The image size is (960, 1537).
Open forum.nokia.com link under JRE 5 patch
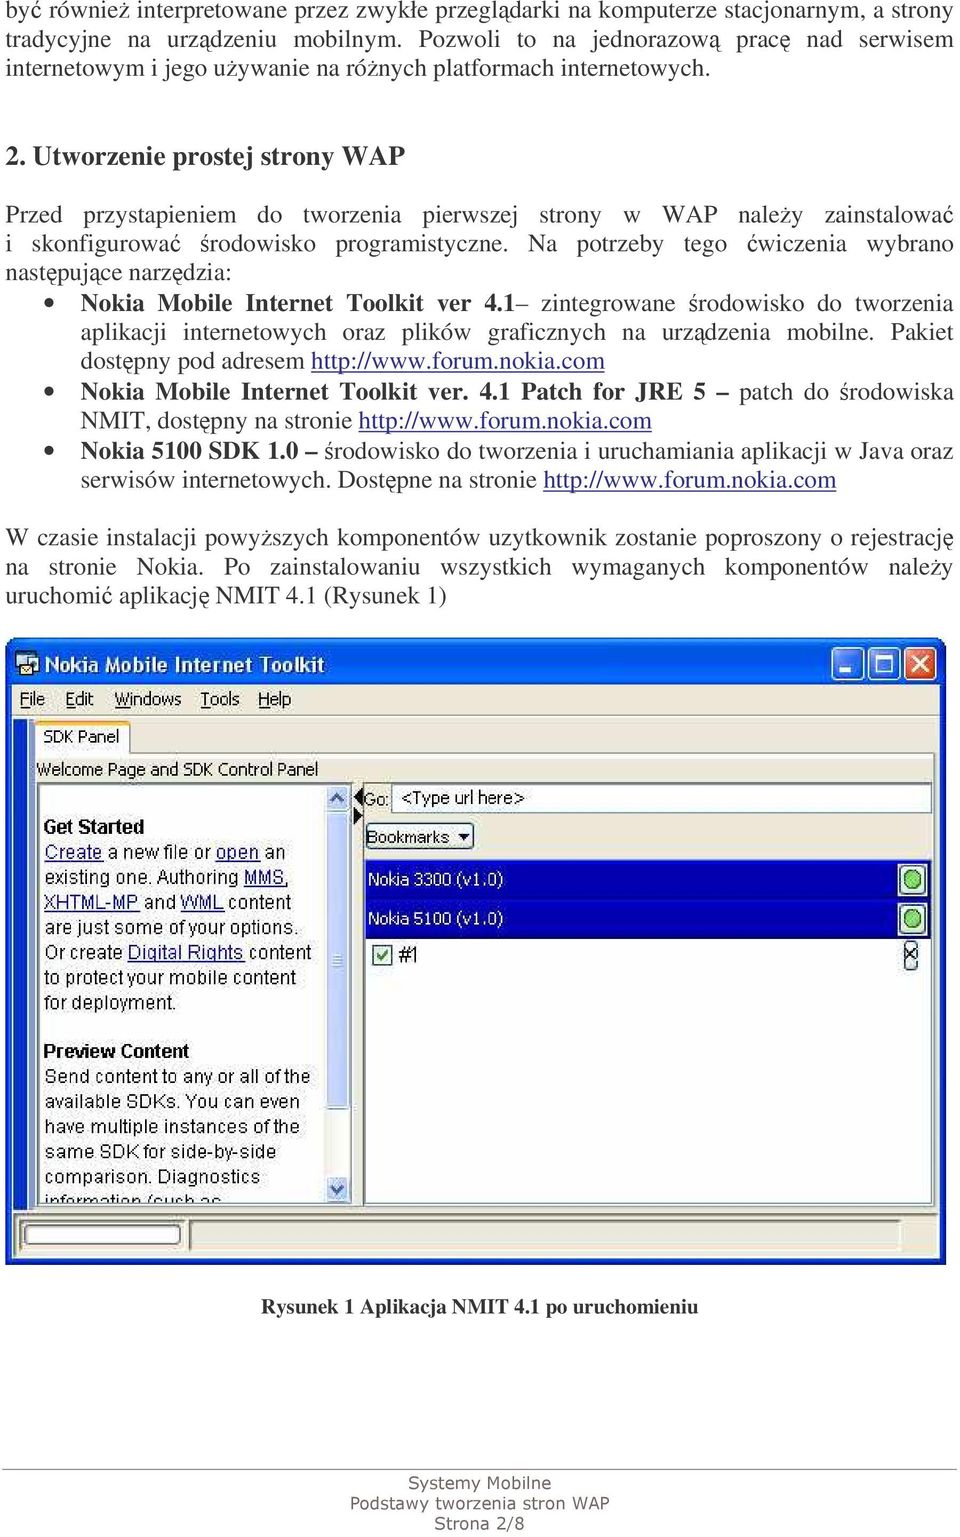[x=505, y=421]
